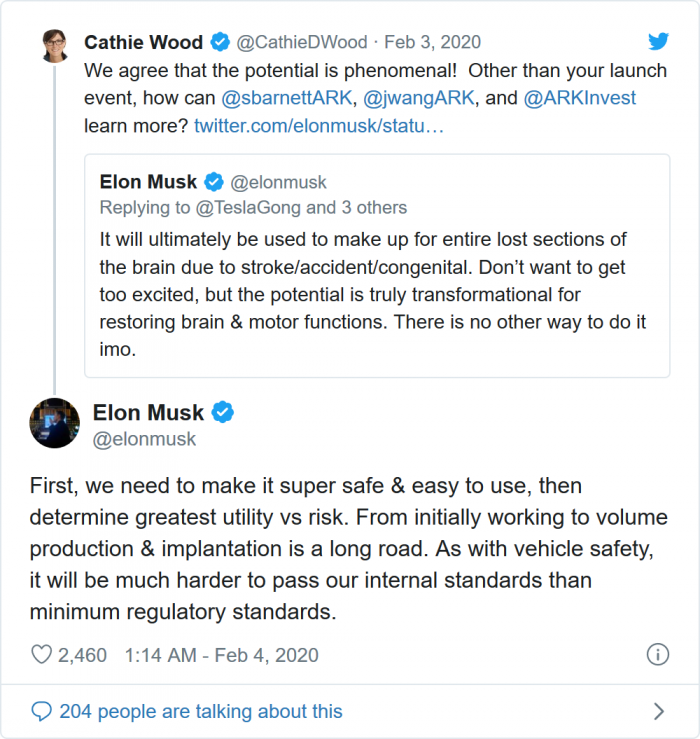
Task: Click the verified badge beside the large Elon Musk name
Action: (222, 412)
